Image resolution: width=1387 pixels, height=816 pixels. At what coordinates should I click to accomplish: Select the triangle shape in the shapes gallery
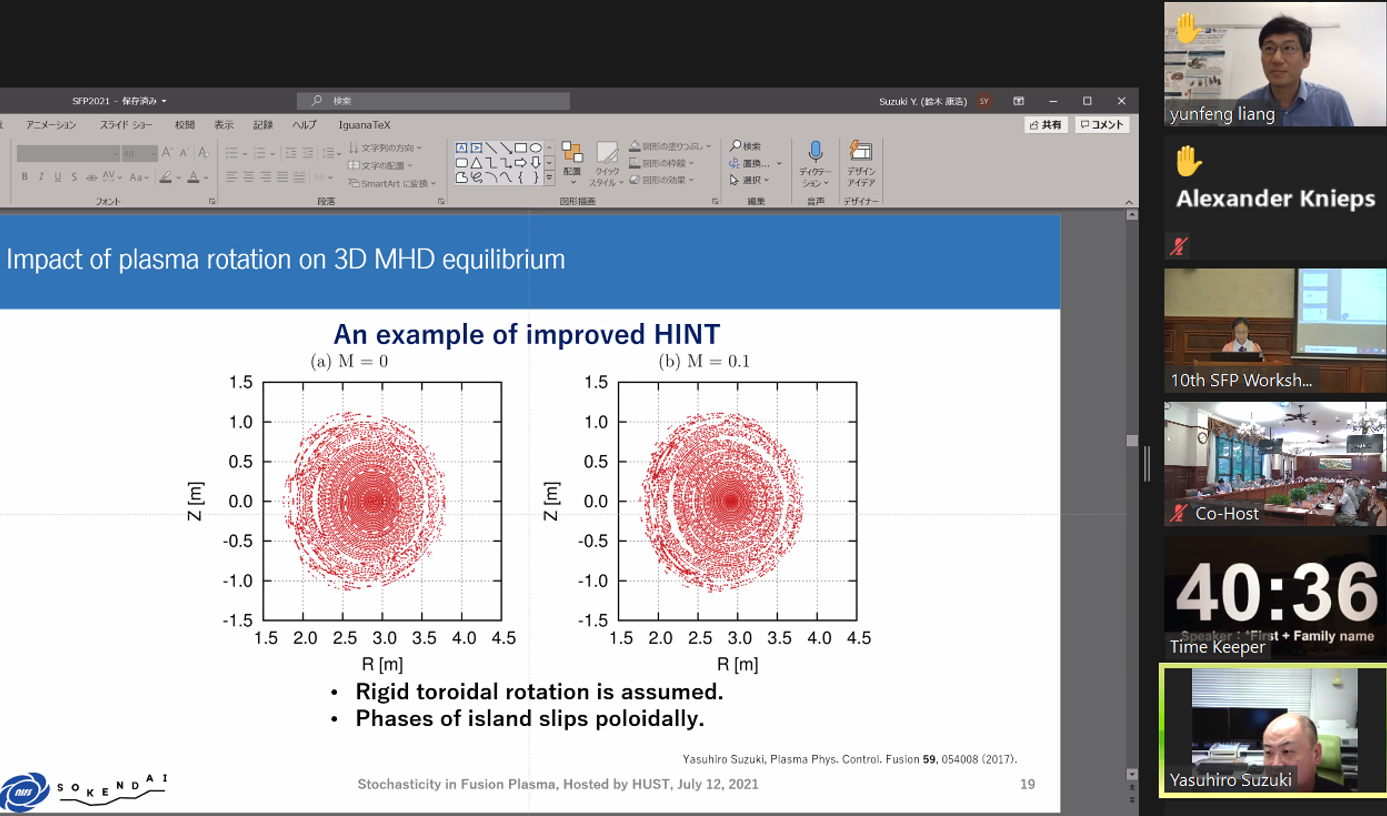(476, 163)
